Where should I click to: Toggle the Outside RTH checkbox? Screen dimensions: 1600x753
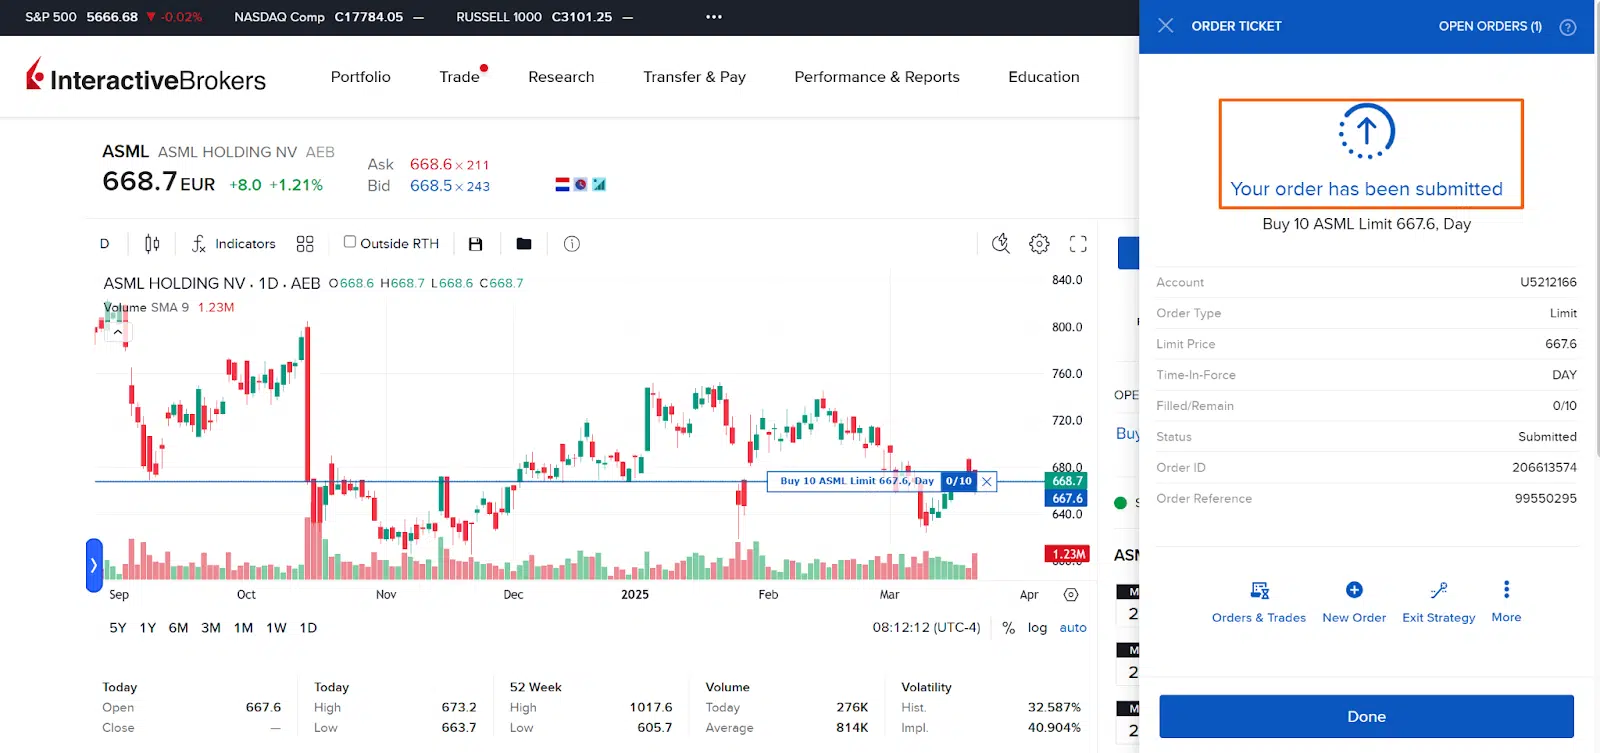pos(350,242)
